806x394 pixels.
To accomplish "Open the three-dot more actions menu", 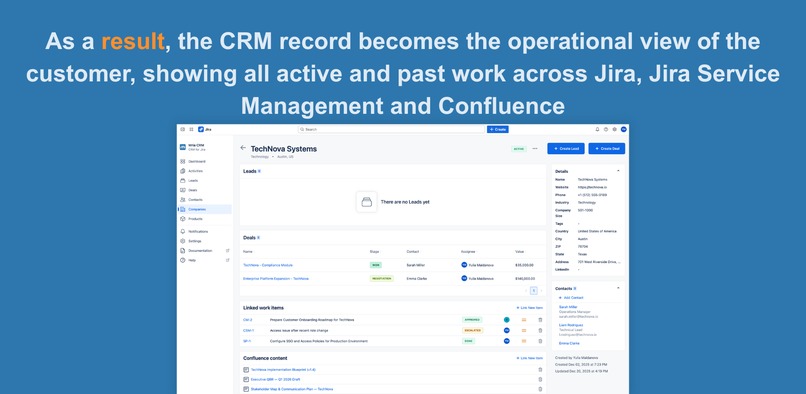I will [535, 149].
